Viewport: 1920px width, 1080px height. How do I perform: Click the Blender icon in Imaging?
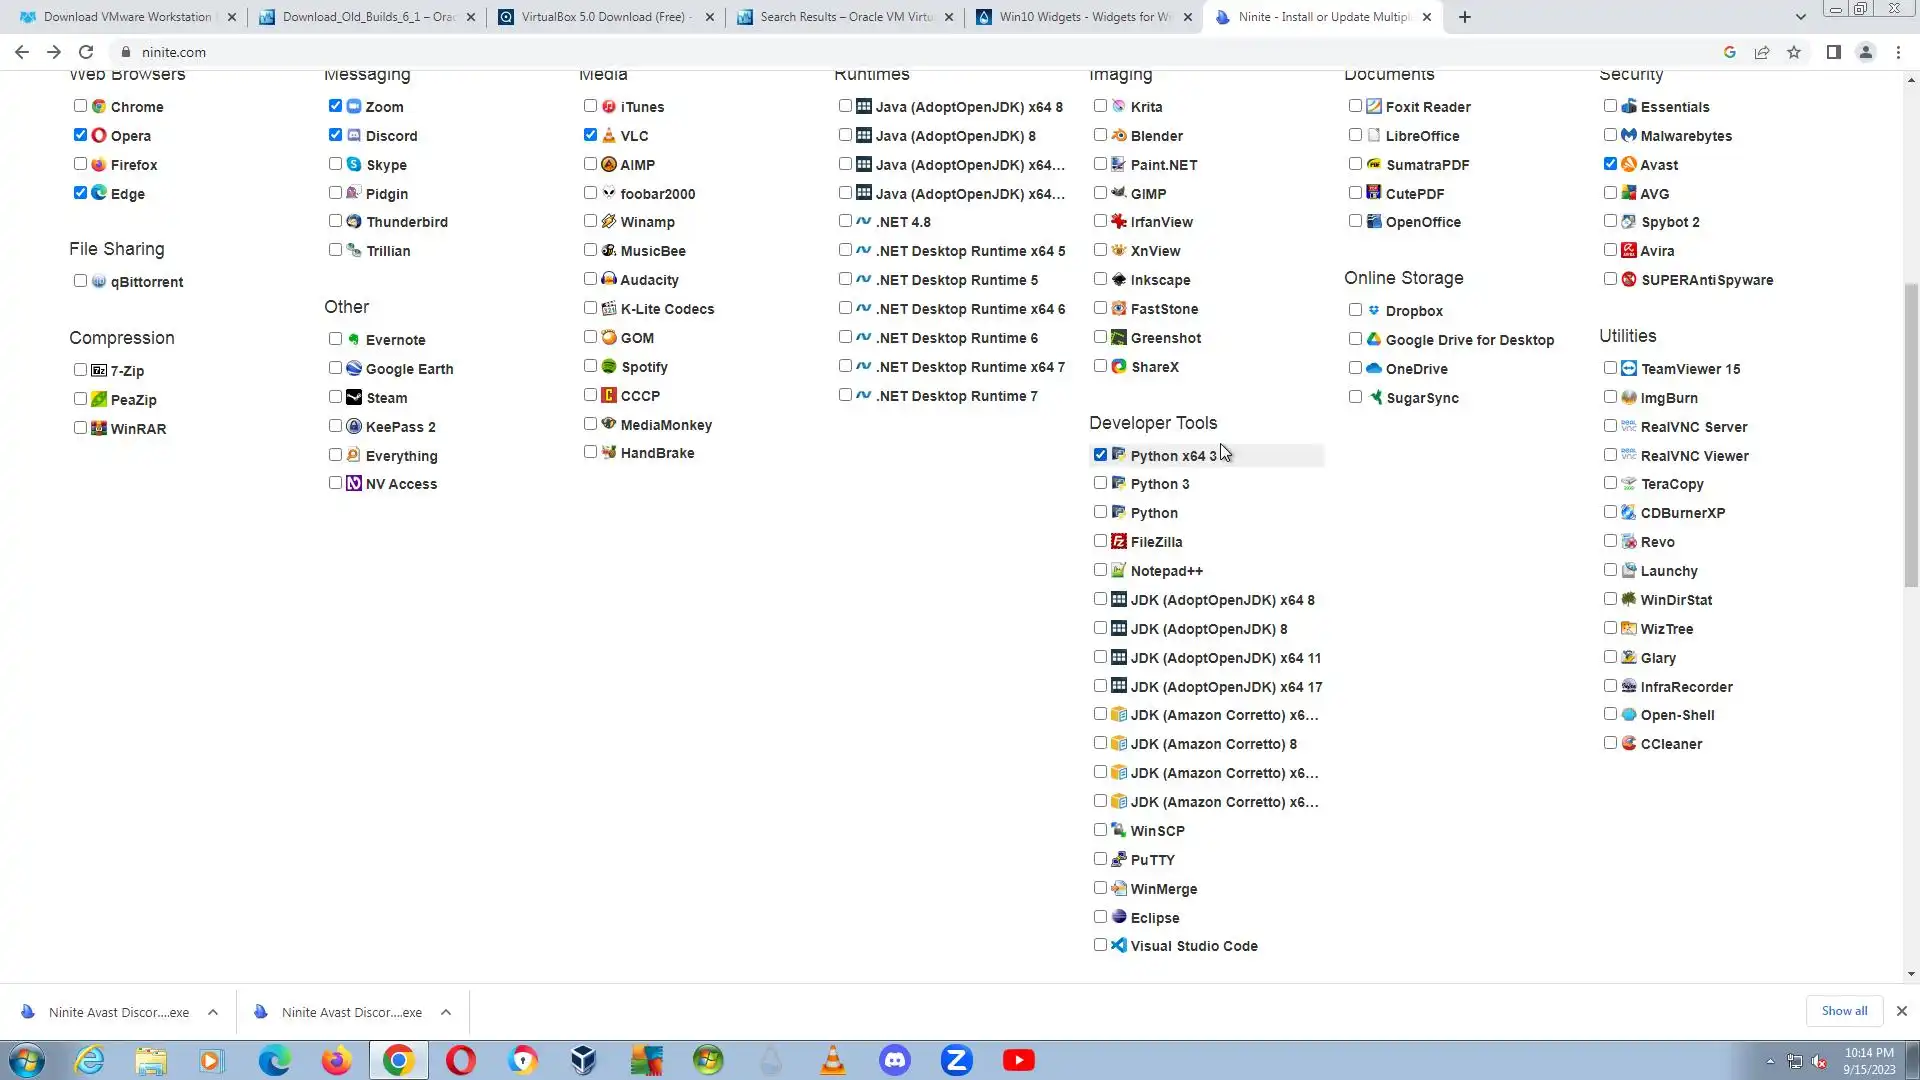(x=1119, y=135)
